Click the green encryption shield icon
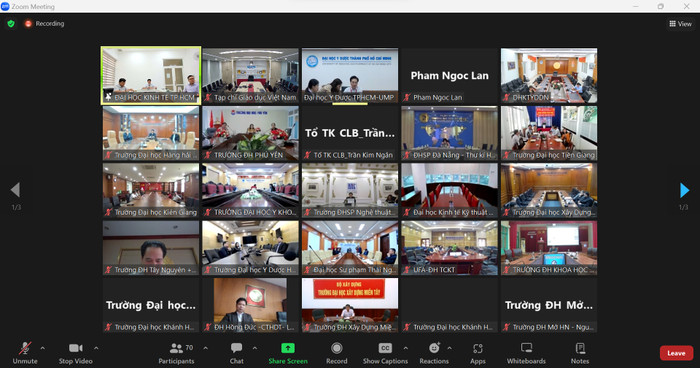Image resolution: width=700 pixels, height=368 pixels. pyautogui.click(x=11, y=24)
